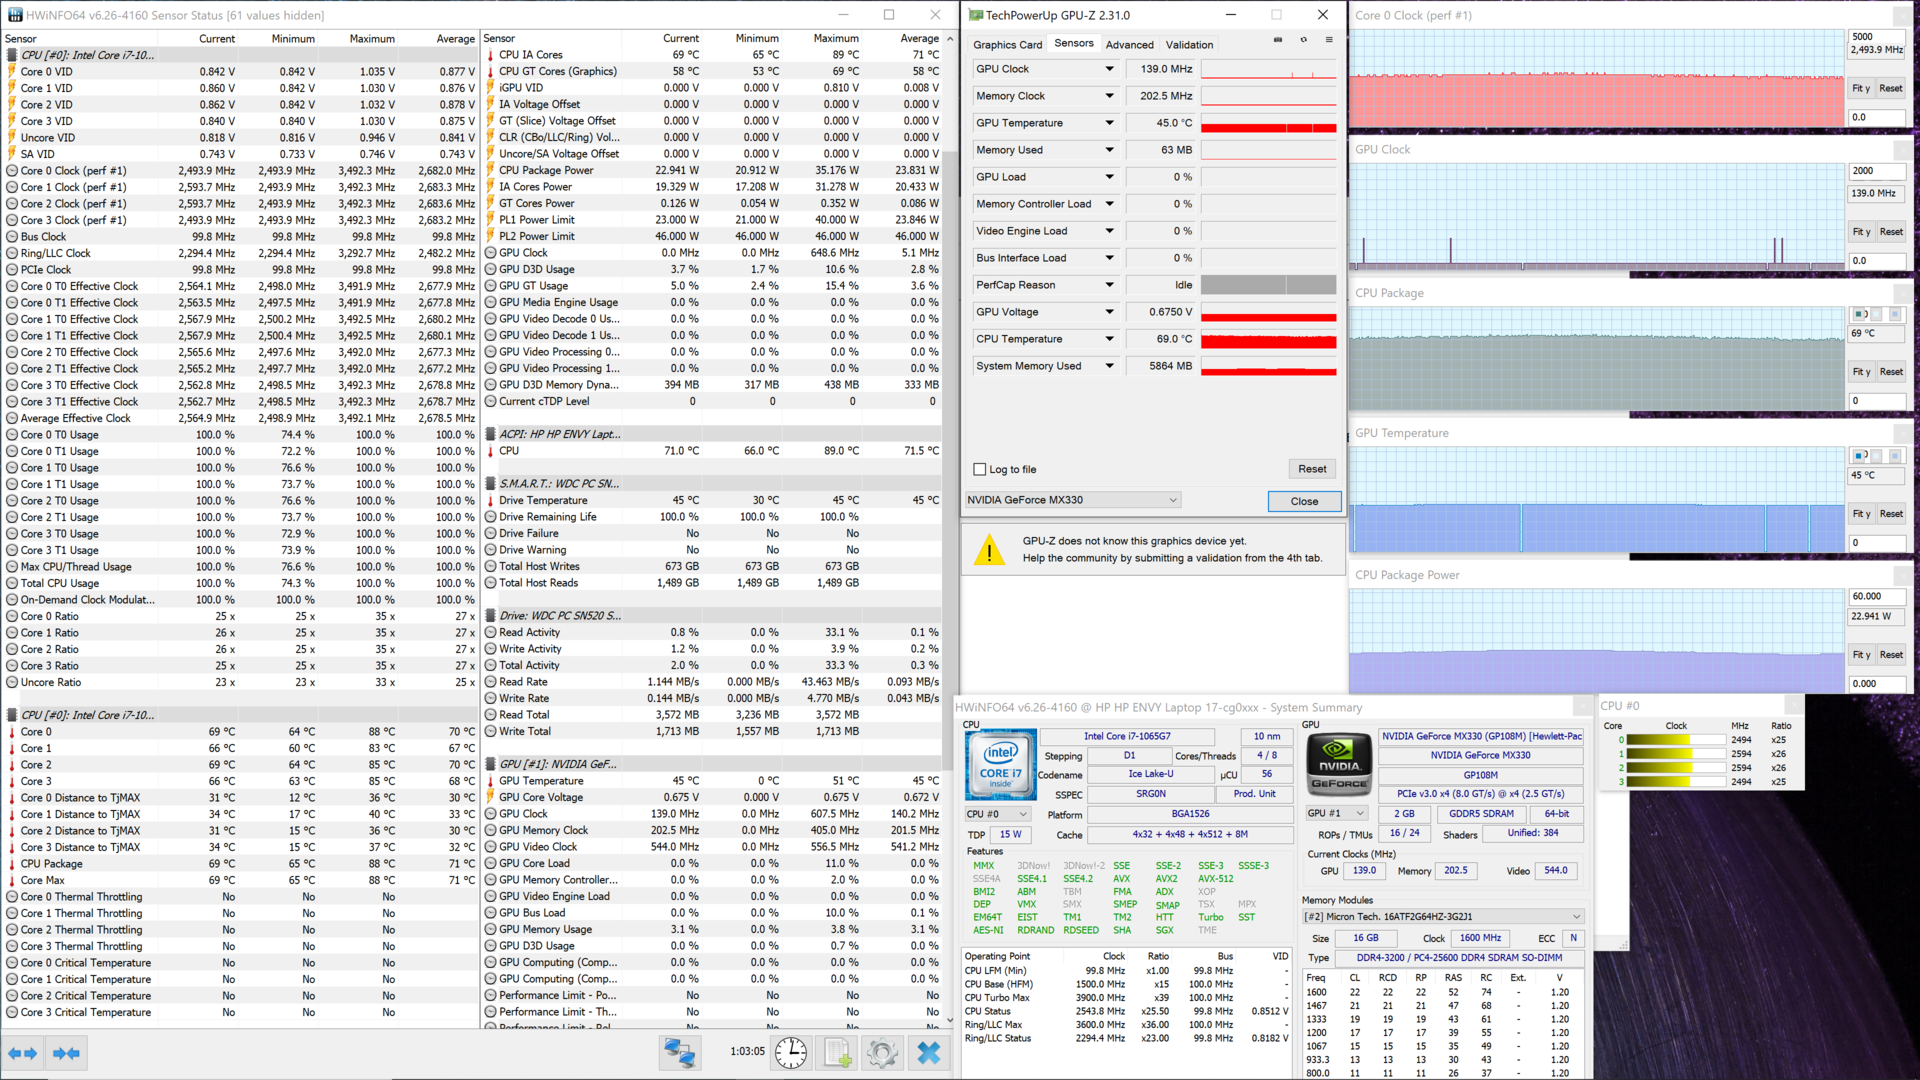Switch to the Graphics Card tab
Viewport: 1920px width, 1080px height.
pos(1007,45)
